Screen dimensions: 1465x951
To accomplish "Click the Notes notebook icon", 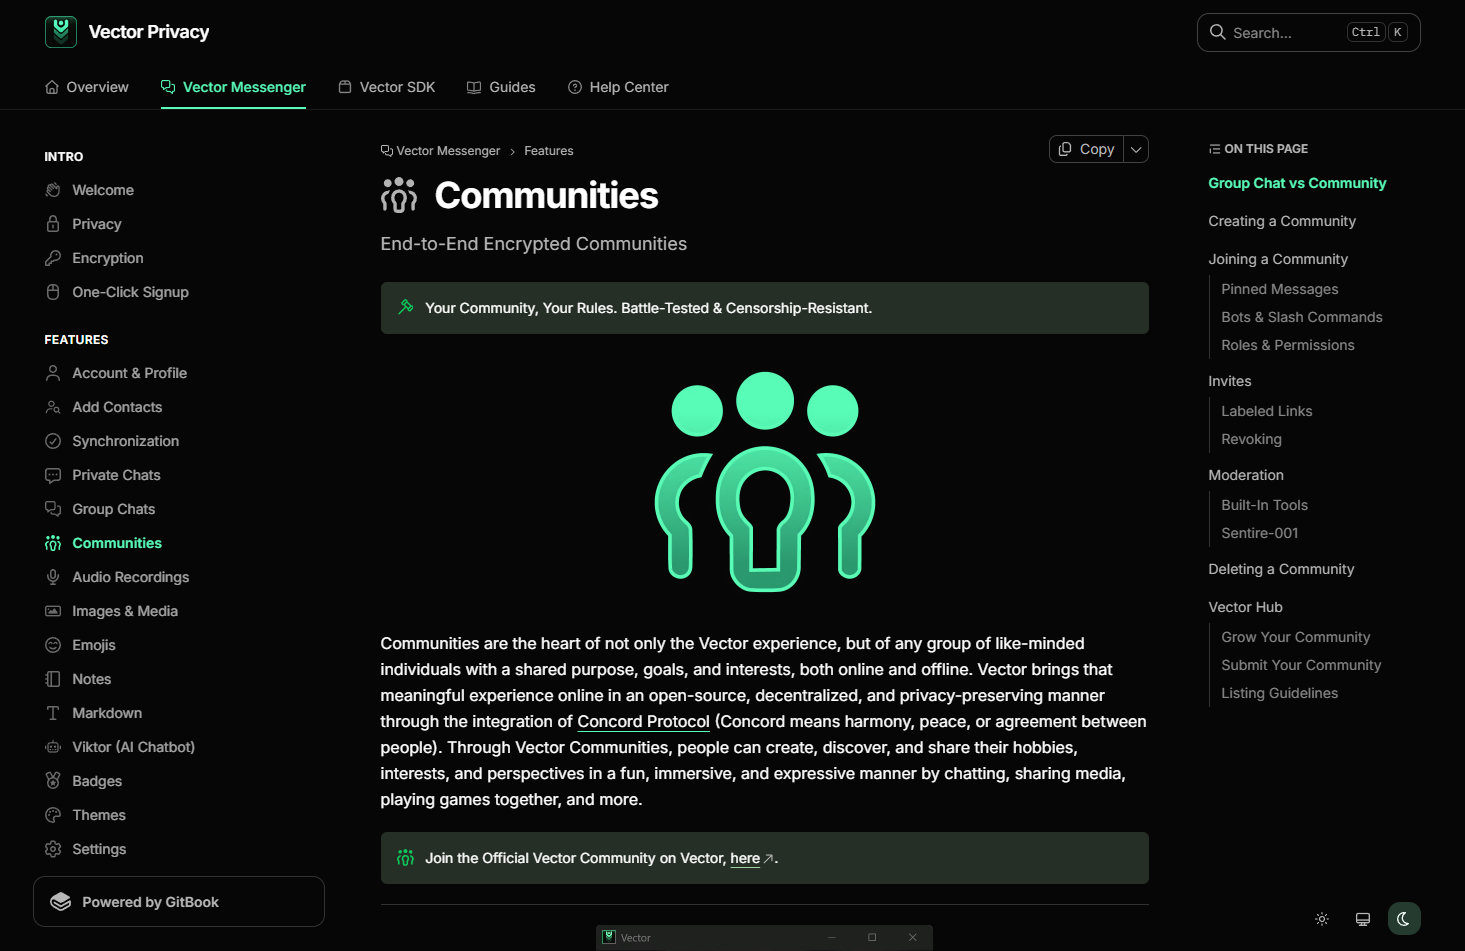I will (x=53, y=679).
